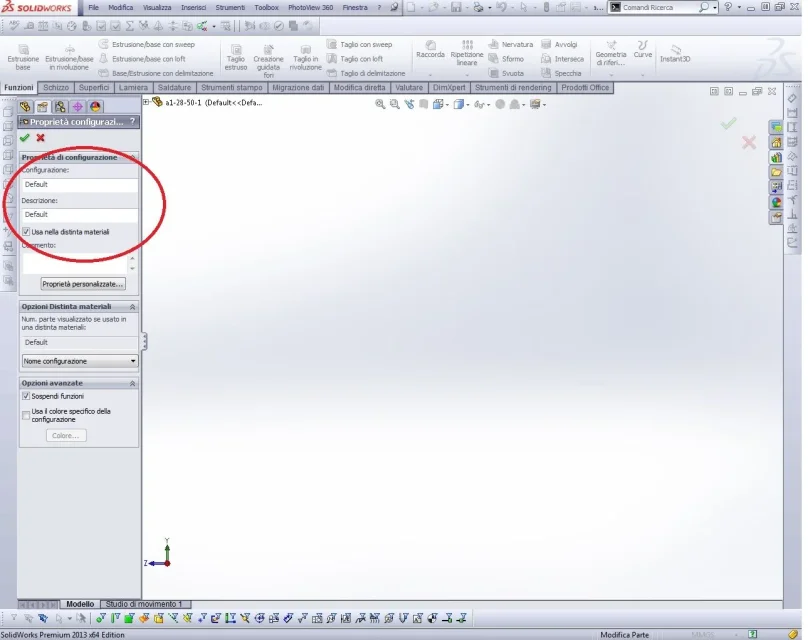Enable Usa il colore specifico della configurazione
The image size is (808, 640).
(x=26, y=414)
